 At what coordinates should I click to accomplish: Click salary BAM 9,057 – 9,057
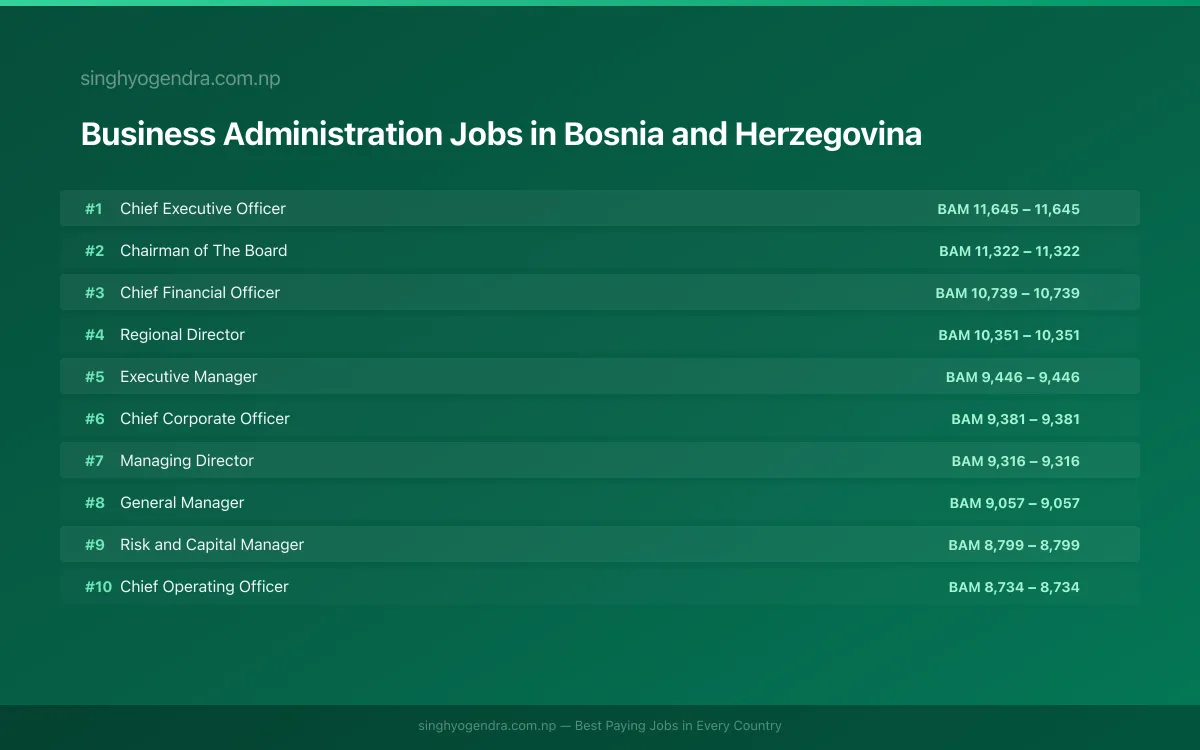(x=1015, y=503)
